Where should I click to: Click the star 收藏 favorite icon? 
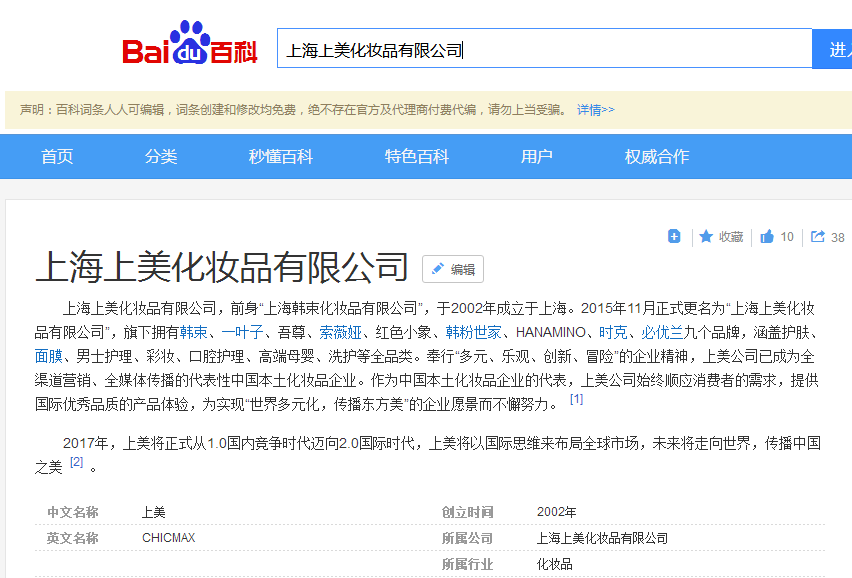706,236
